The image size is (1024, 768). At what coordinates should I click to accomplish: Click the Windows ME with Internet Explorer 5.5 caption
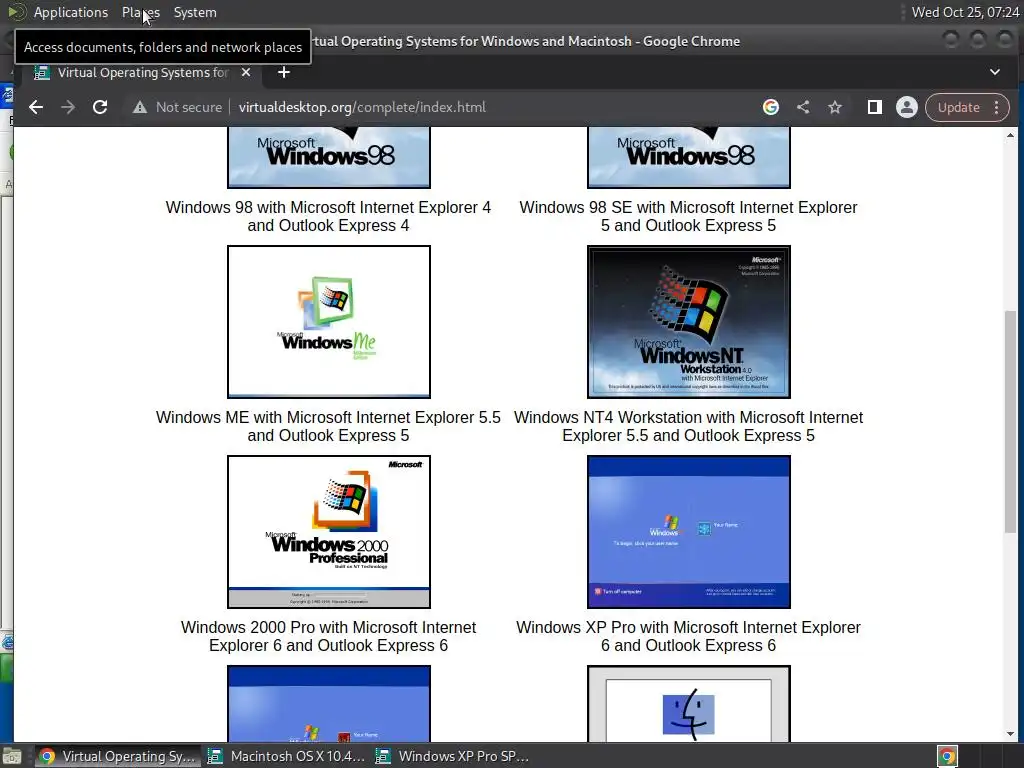tap(328, 426)
